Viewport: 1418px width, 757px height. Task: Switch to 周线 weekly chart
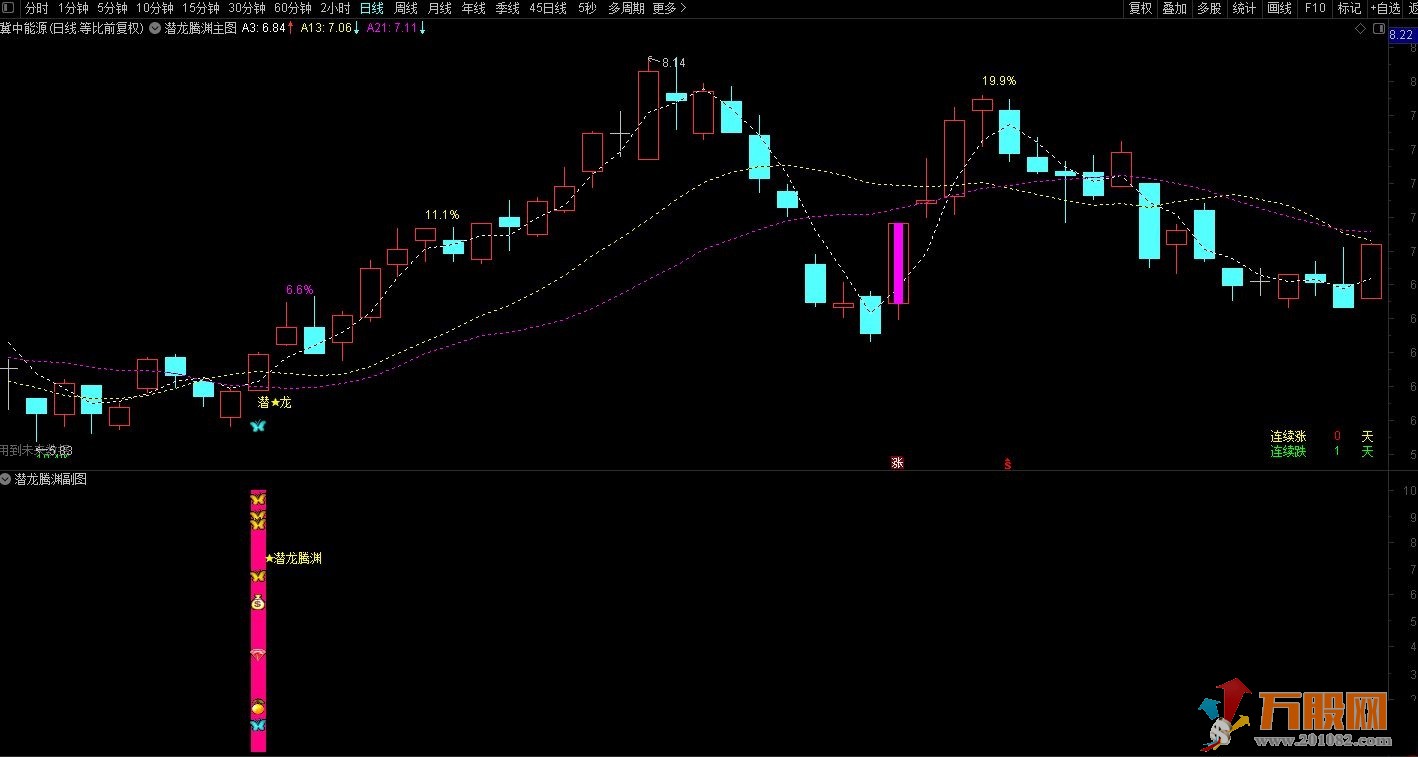tap(405, 8)
